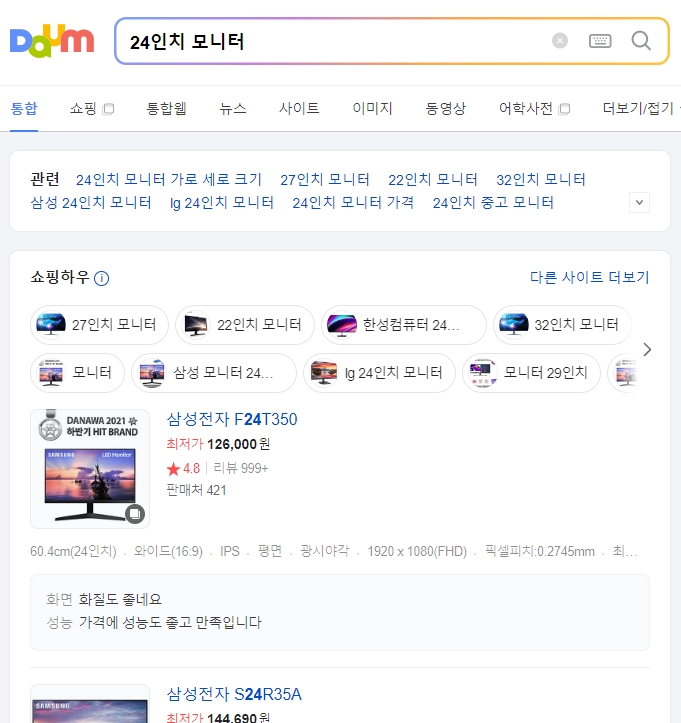
Task: Open the S24R35A product thumbnail
Action: (x=90, y=704)
